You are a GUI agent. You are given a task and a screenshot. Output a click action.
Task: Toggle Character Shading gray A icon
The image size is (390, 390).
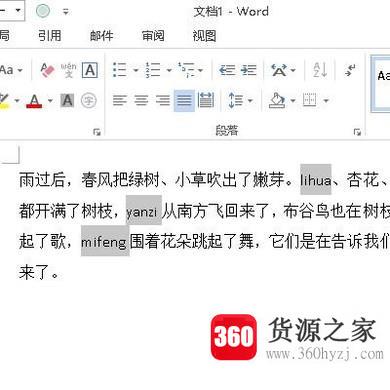pos(67,100)
